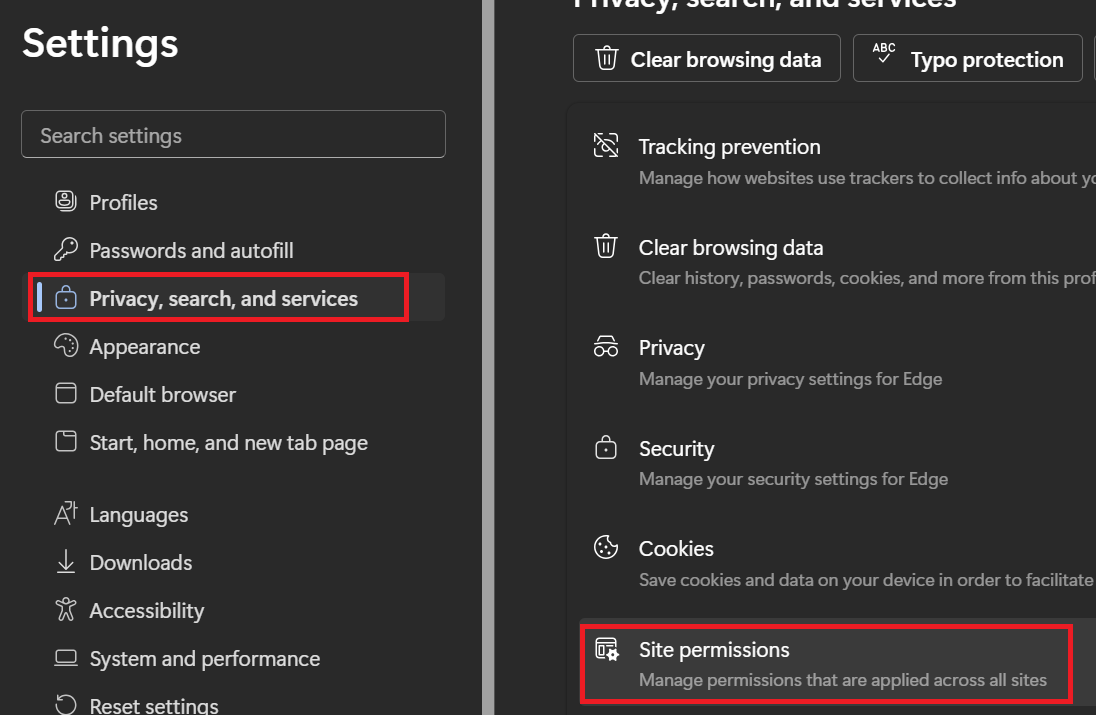Click the Typo protection button
The height and width of the screenshot is (715, 1096).
[x=968, y=59]
